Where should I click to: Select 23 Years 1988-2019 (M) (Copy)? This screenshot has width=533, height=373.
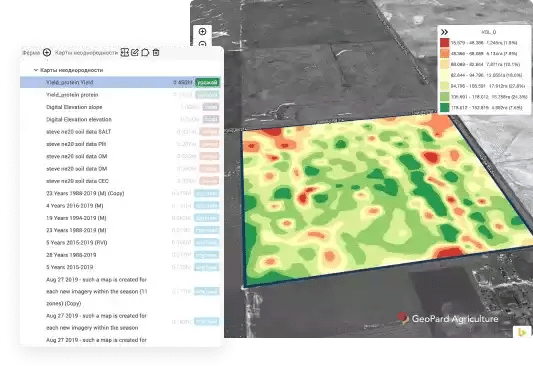coord(120,193)
